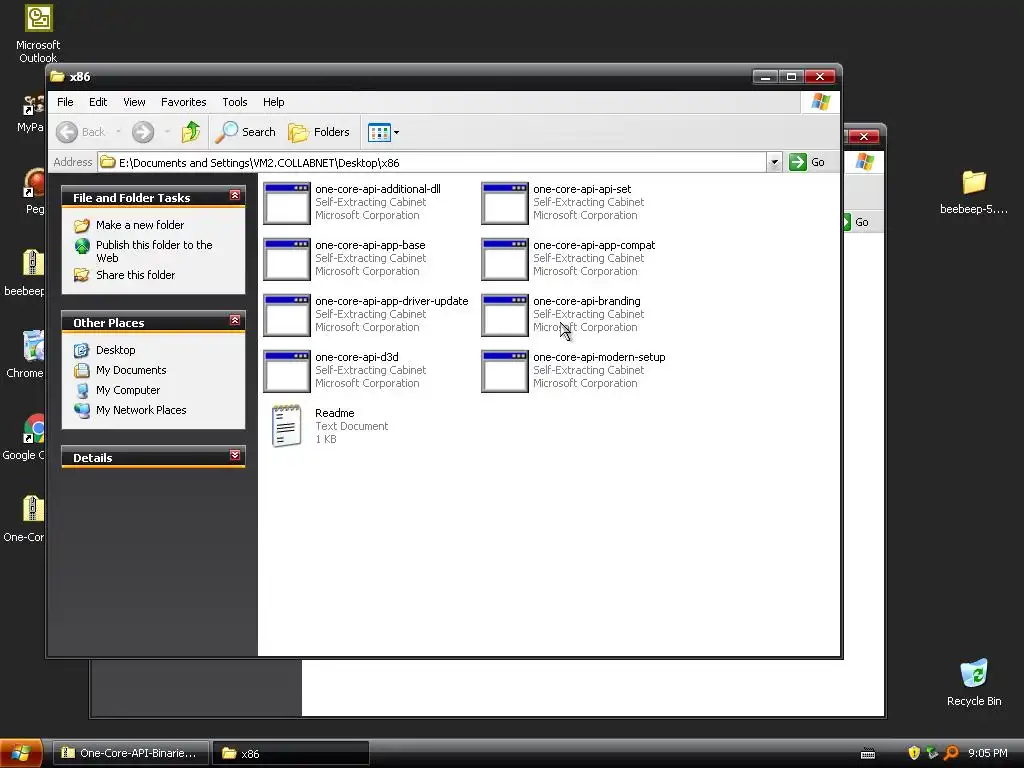
Task: Open the View menu
Action: [x=134, y=102]
